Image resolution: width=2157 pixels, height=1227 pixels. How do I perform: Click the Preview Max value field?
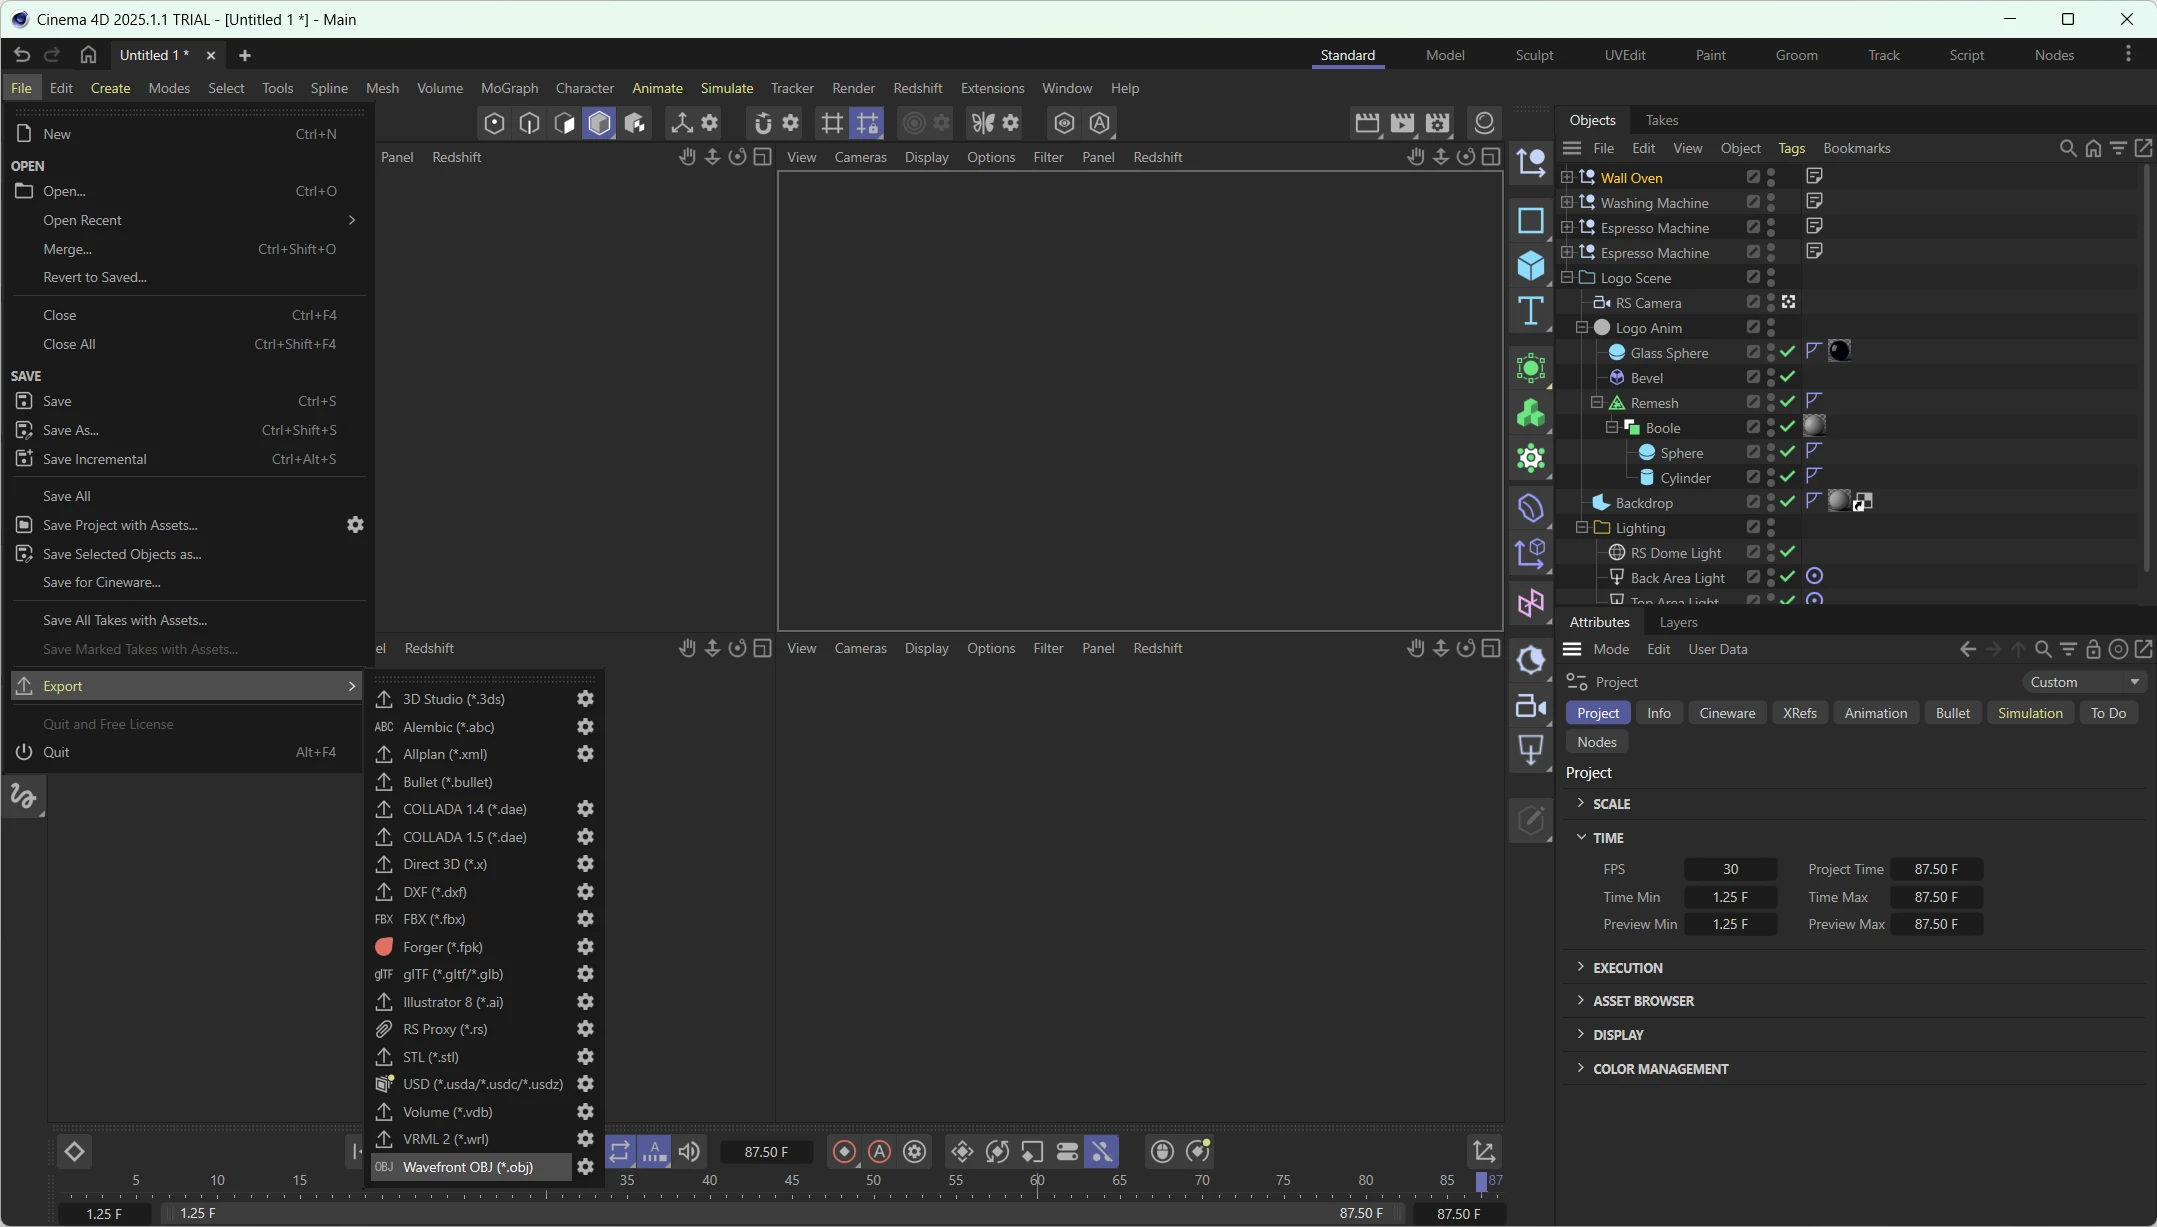(x=1936, y=924)
